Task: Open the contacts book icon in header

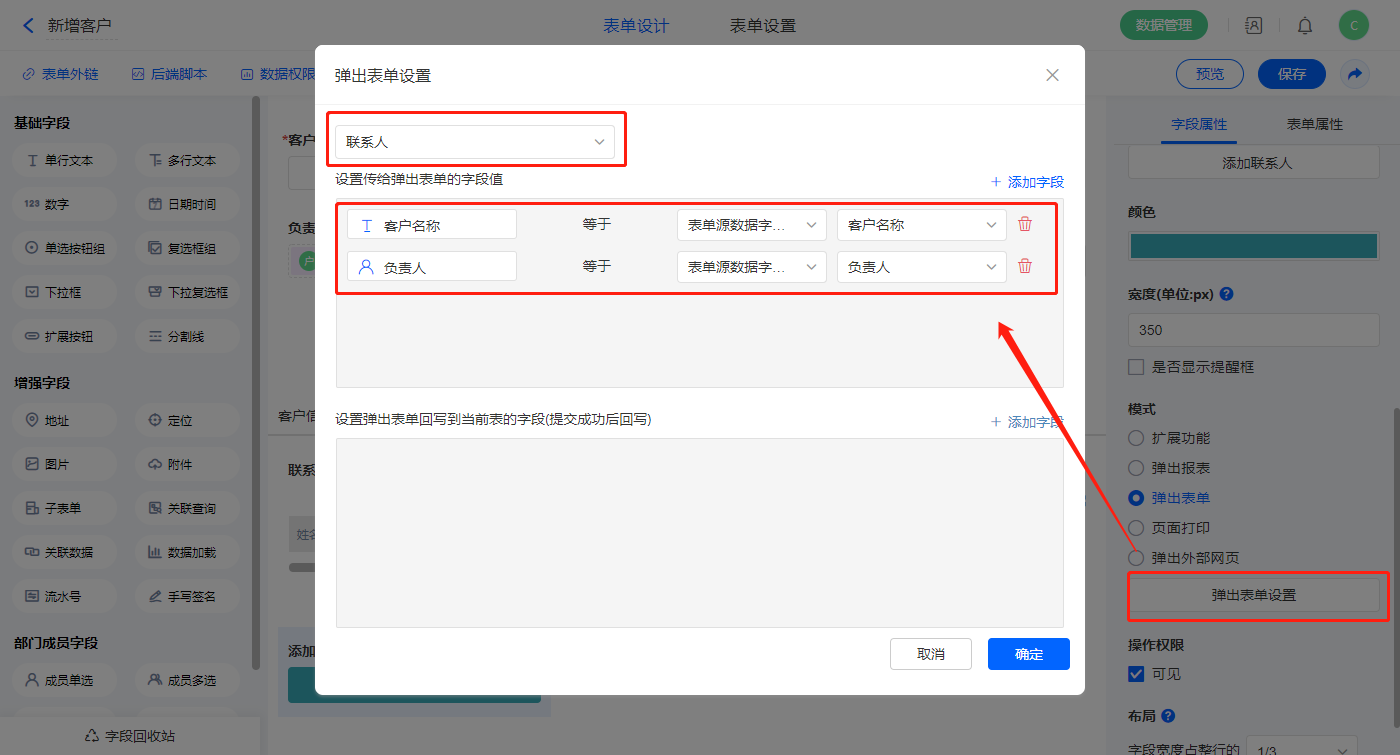Action: click(1253, 26)
